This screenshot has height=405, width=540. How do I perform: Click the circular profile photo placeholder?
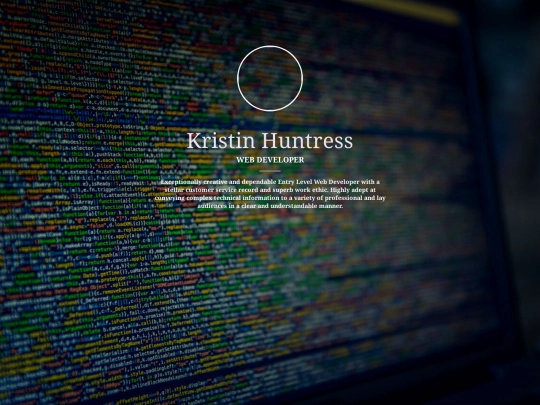click(x=270, y=78)
